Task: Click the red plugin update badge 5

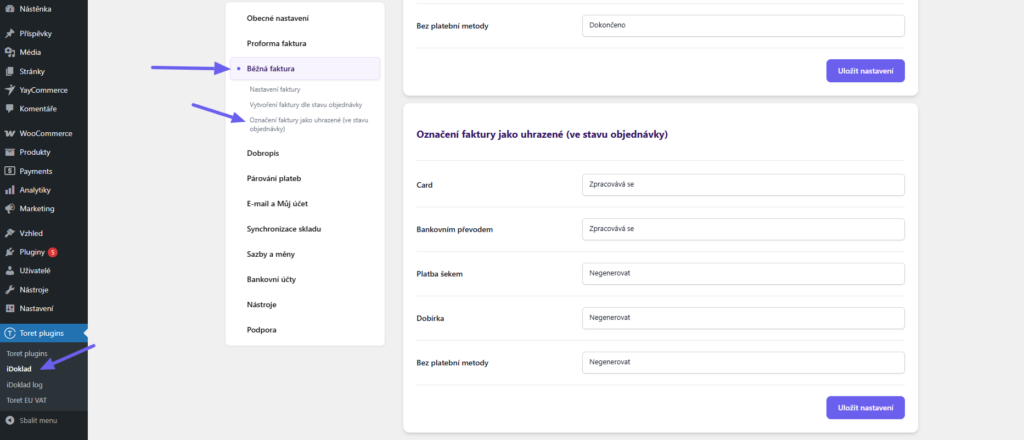Action: coord(52,252)
